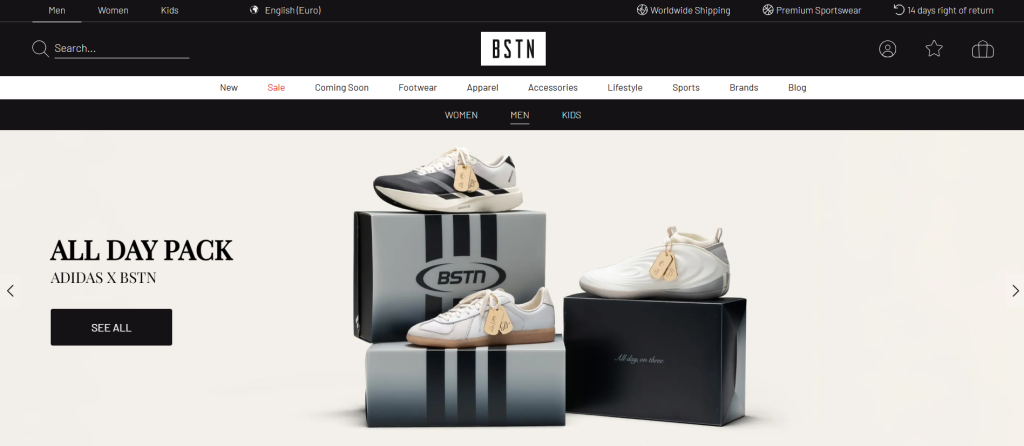This screenshot has width=1024, height=446.
Task: Switch to Women in top bar
Action: click(113, 10)
